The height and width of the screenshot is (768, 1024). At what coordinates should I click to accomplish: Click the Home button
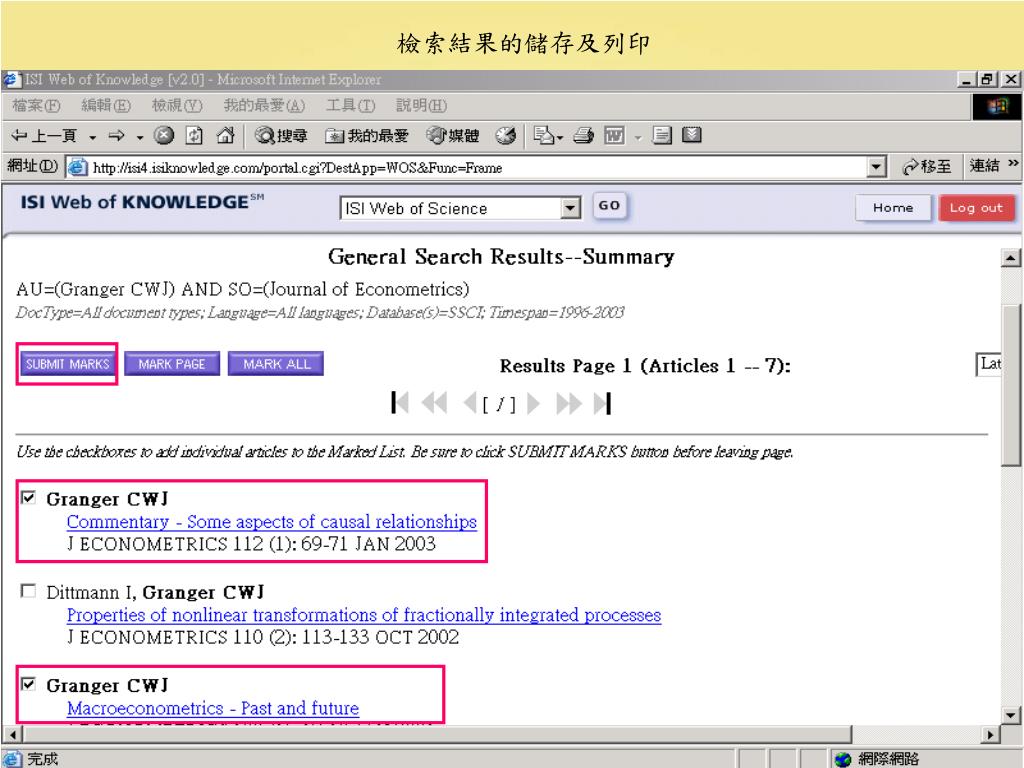pyautogui.click(x=893, y=208)
